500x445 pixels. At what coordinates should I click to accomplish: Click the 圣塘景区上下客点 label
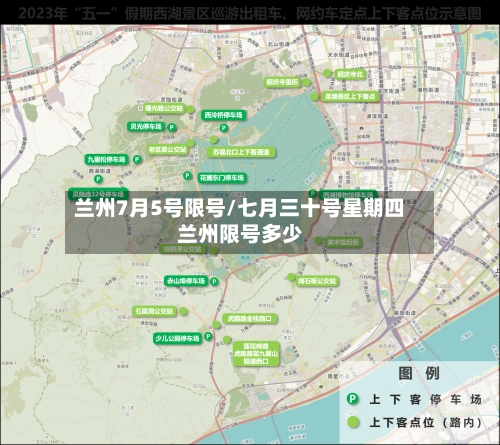[350, 97]
